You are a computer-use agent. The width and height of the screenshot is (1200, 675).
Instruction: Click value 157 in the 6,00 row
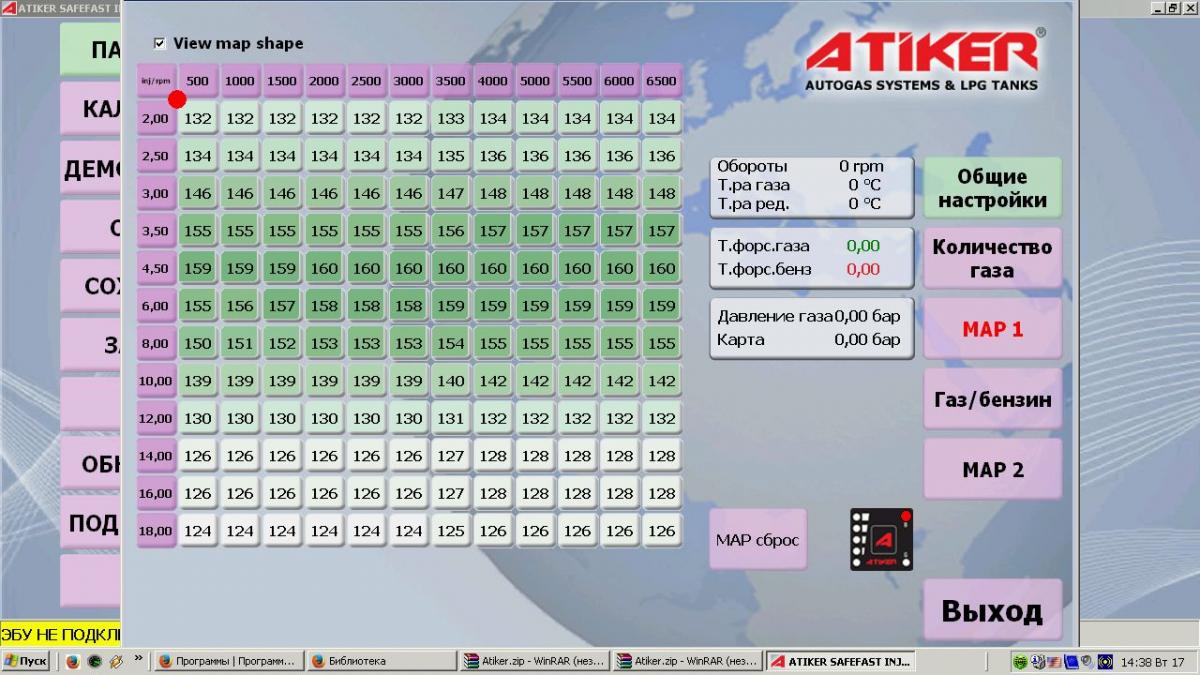click(282, 306)
